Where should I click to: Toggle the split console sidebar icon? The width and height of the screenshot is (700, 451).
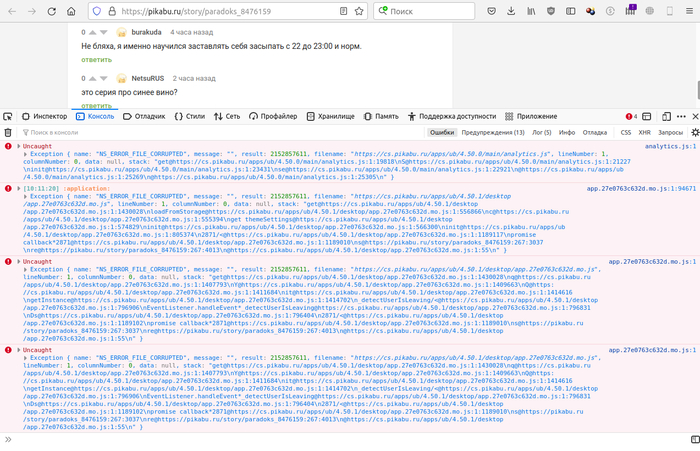coord(695,440)
